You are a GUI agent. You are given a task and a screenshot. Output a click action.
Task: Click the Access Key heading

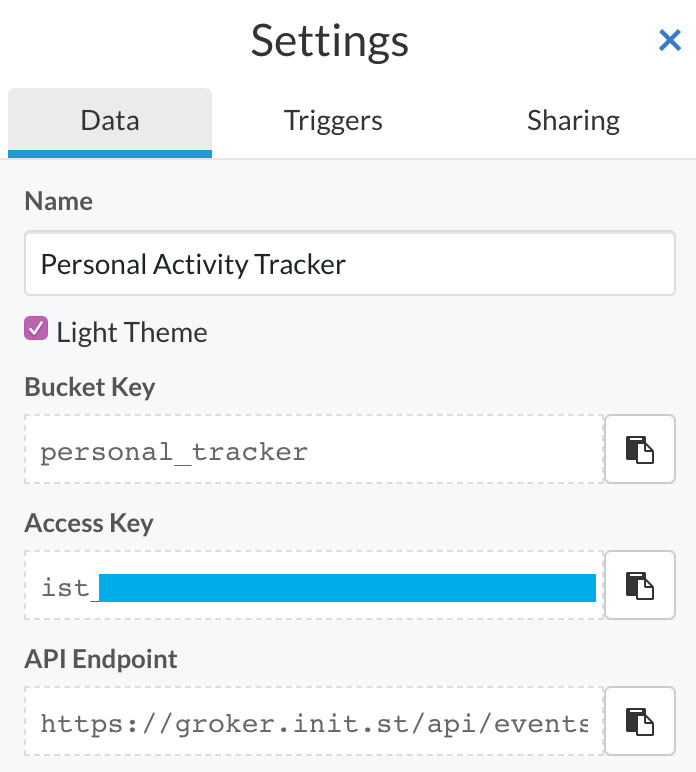pyautogui.click(x=89, y=523)
